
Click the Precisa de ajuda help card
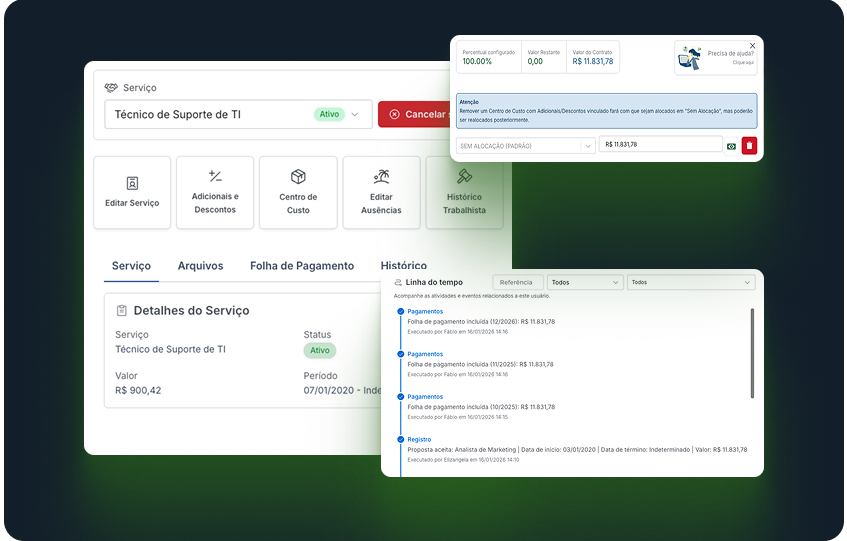click(x=715, y=57)
